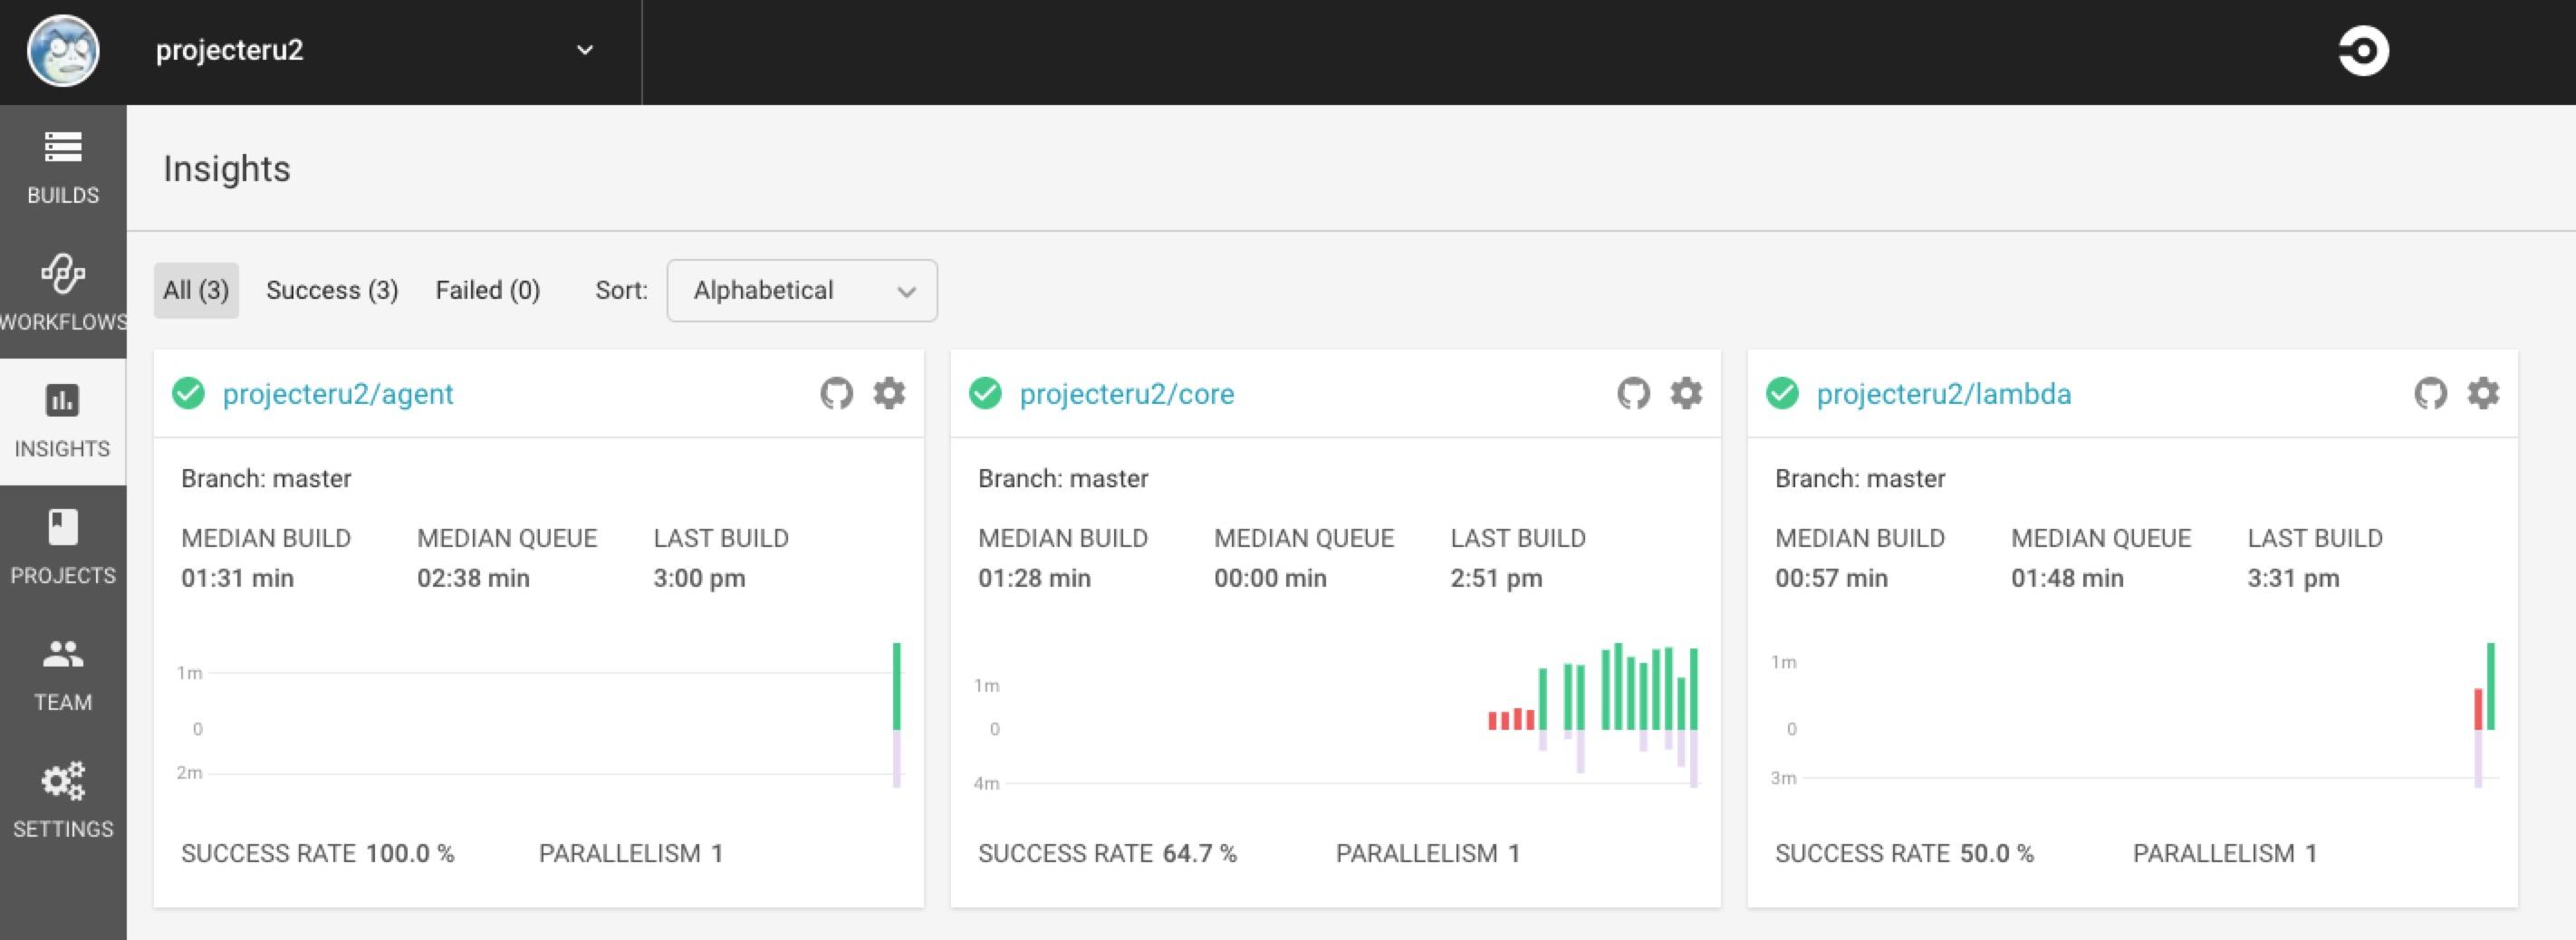Switch to the Success (3) filter
The width and height of the screenshot is (2576, 940).
tap(332, 291)
